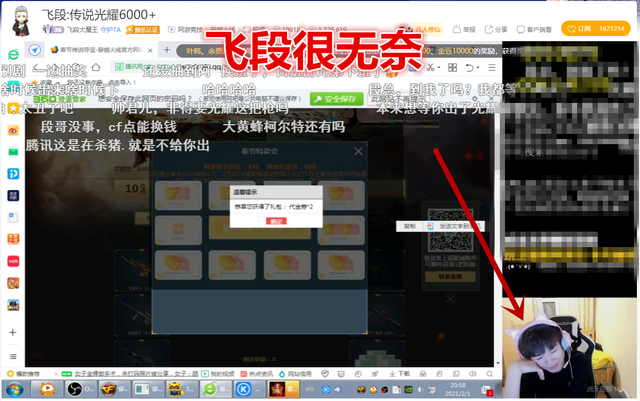Open the green mail sidebar icon
This screenshot has height=401, width=640.
[13, 152]
